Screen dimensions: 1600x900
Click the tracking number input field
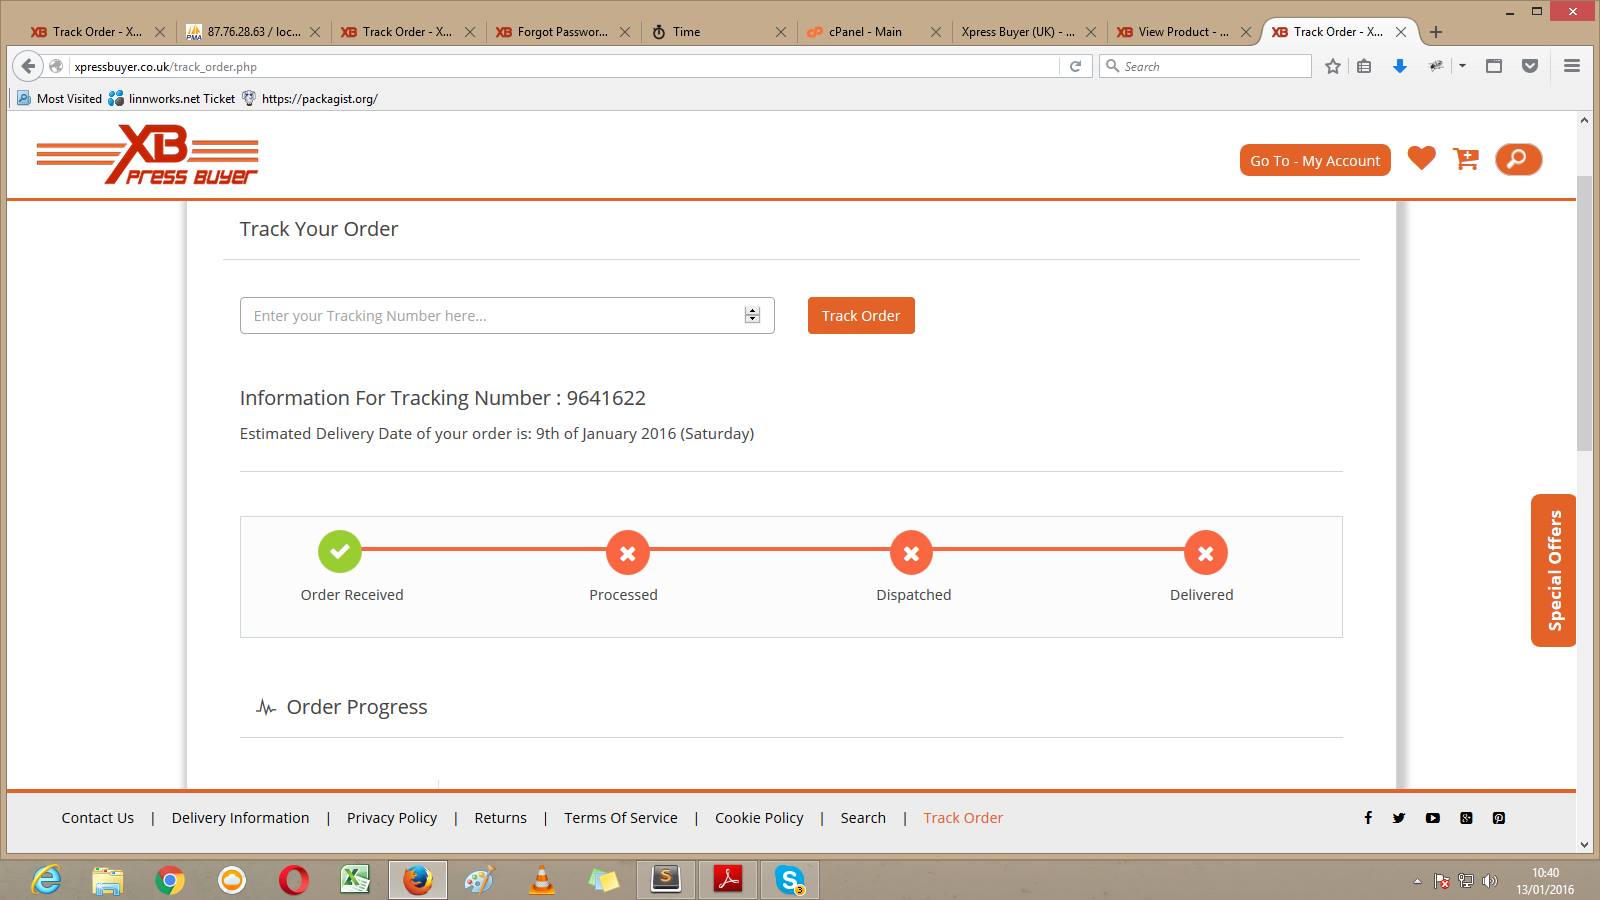point(490,316)
